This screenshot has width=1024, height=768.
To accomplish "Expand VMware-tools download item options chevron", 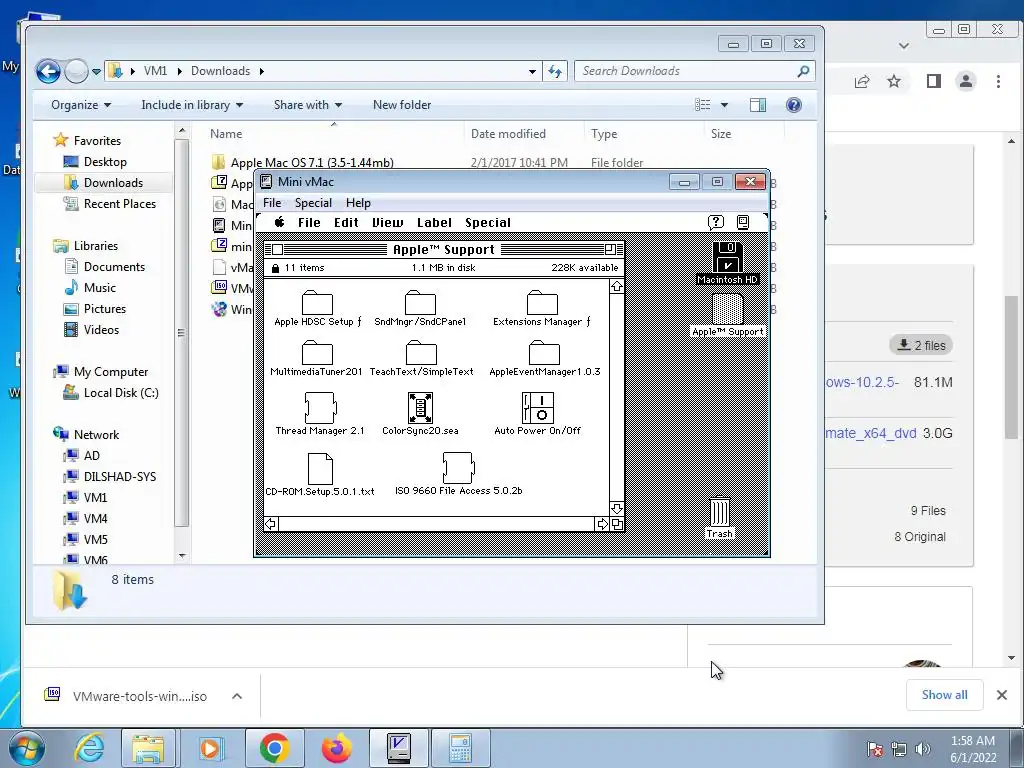I will click(236, 696).
